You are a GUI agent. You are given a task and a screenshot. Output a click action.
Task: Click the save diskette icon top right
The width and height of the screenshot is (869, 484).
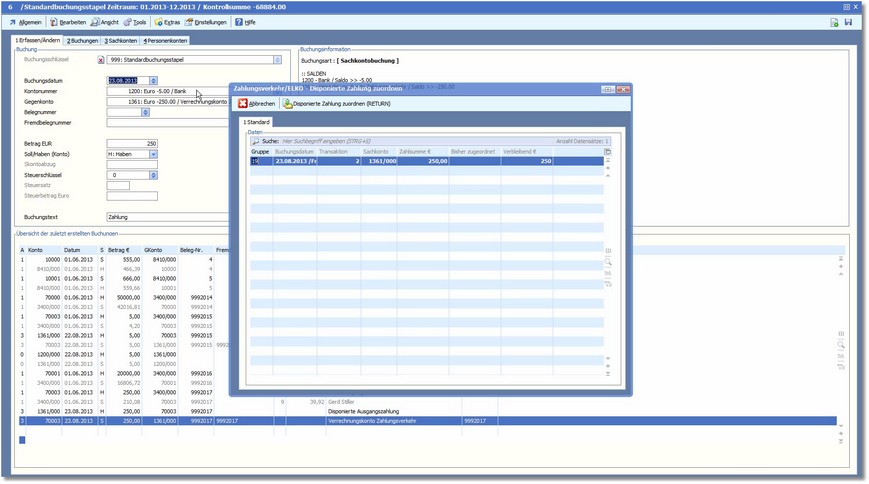(848, 22)
